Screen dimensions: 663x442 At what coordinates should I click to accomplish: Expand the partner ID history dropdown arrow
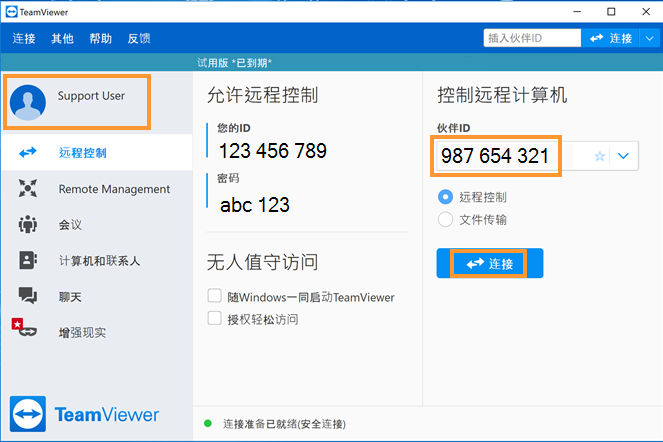pos(623,156)
